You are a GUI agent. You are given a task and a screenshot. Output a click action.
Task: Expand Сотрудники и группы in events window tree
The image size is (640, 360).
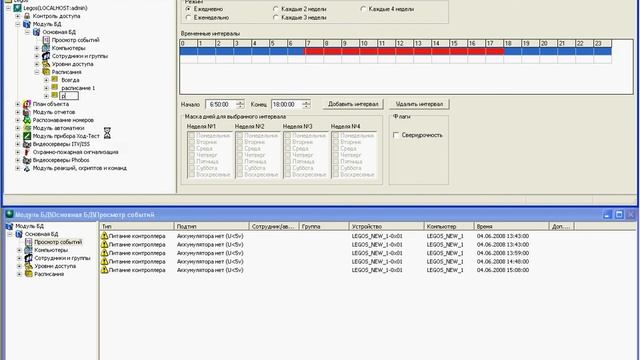point(19,258)
